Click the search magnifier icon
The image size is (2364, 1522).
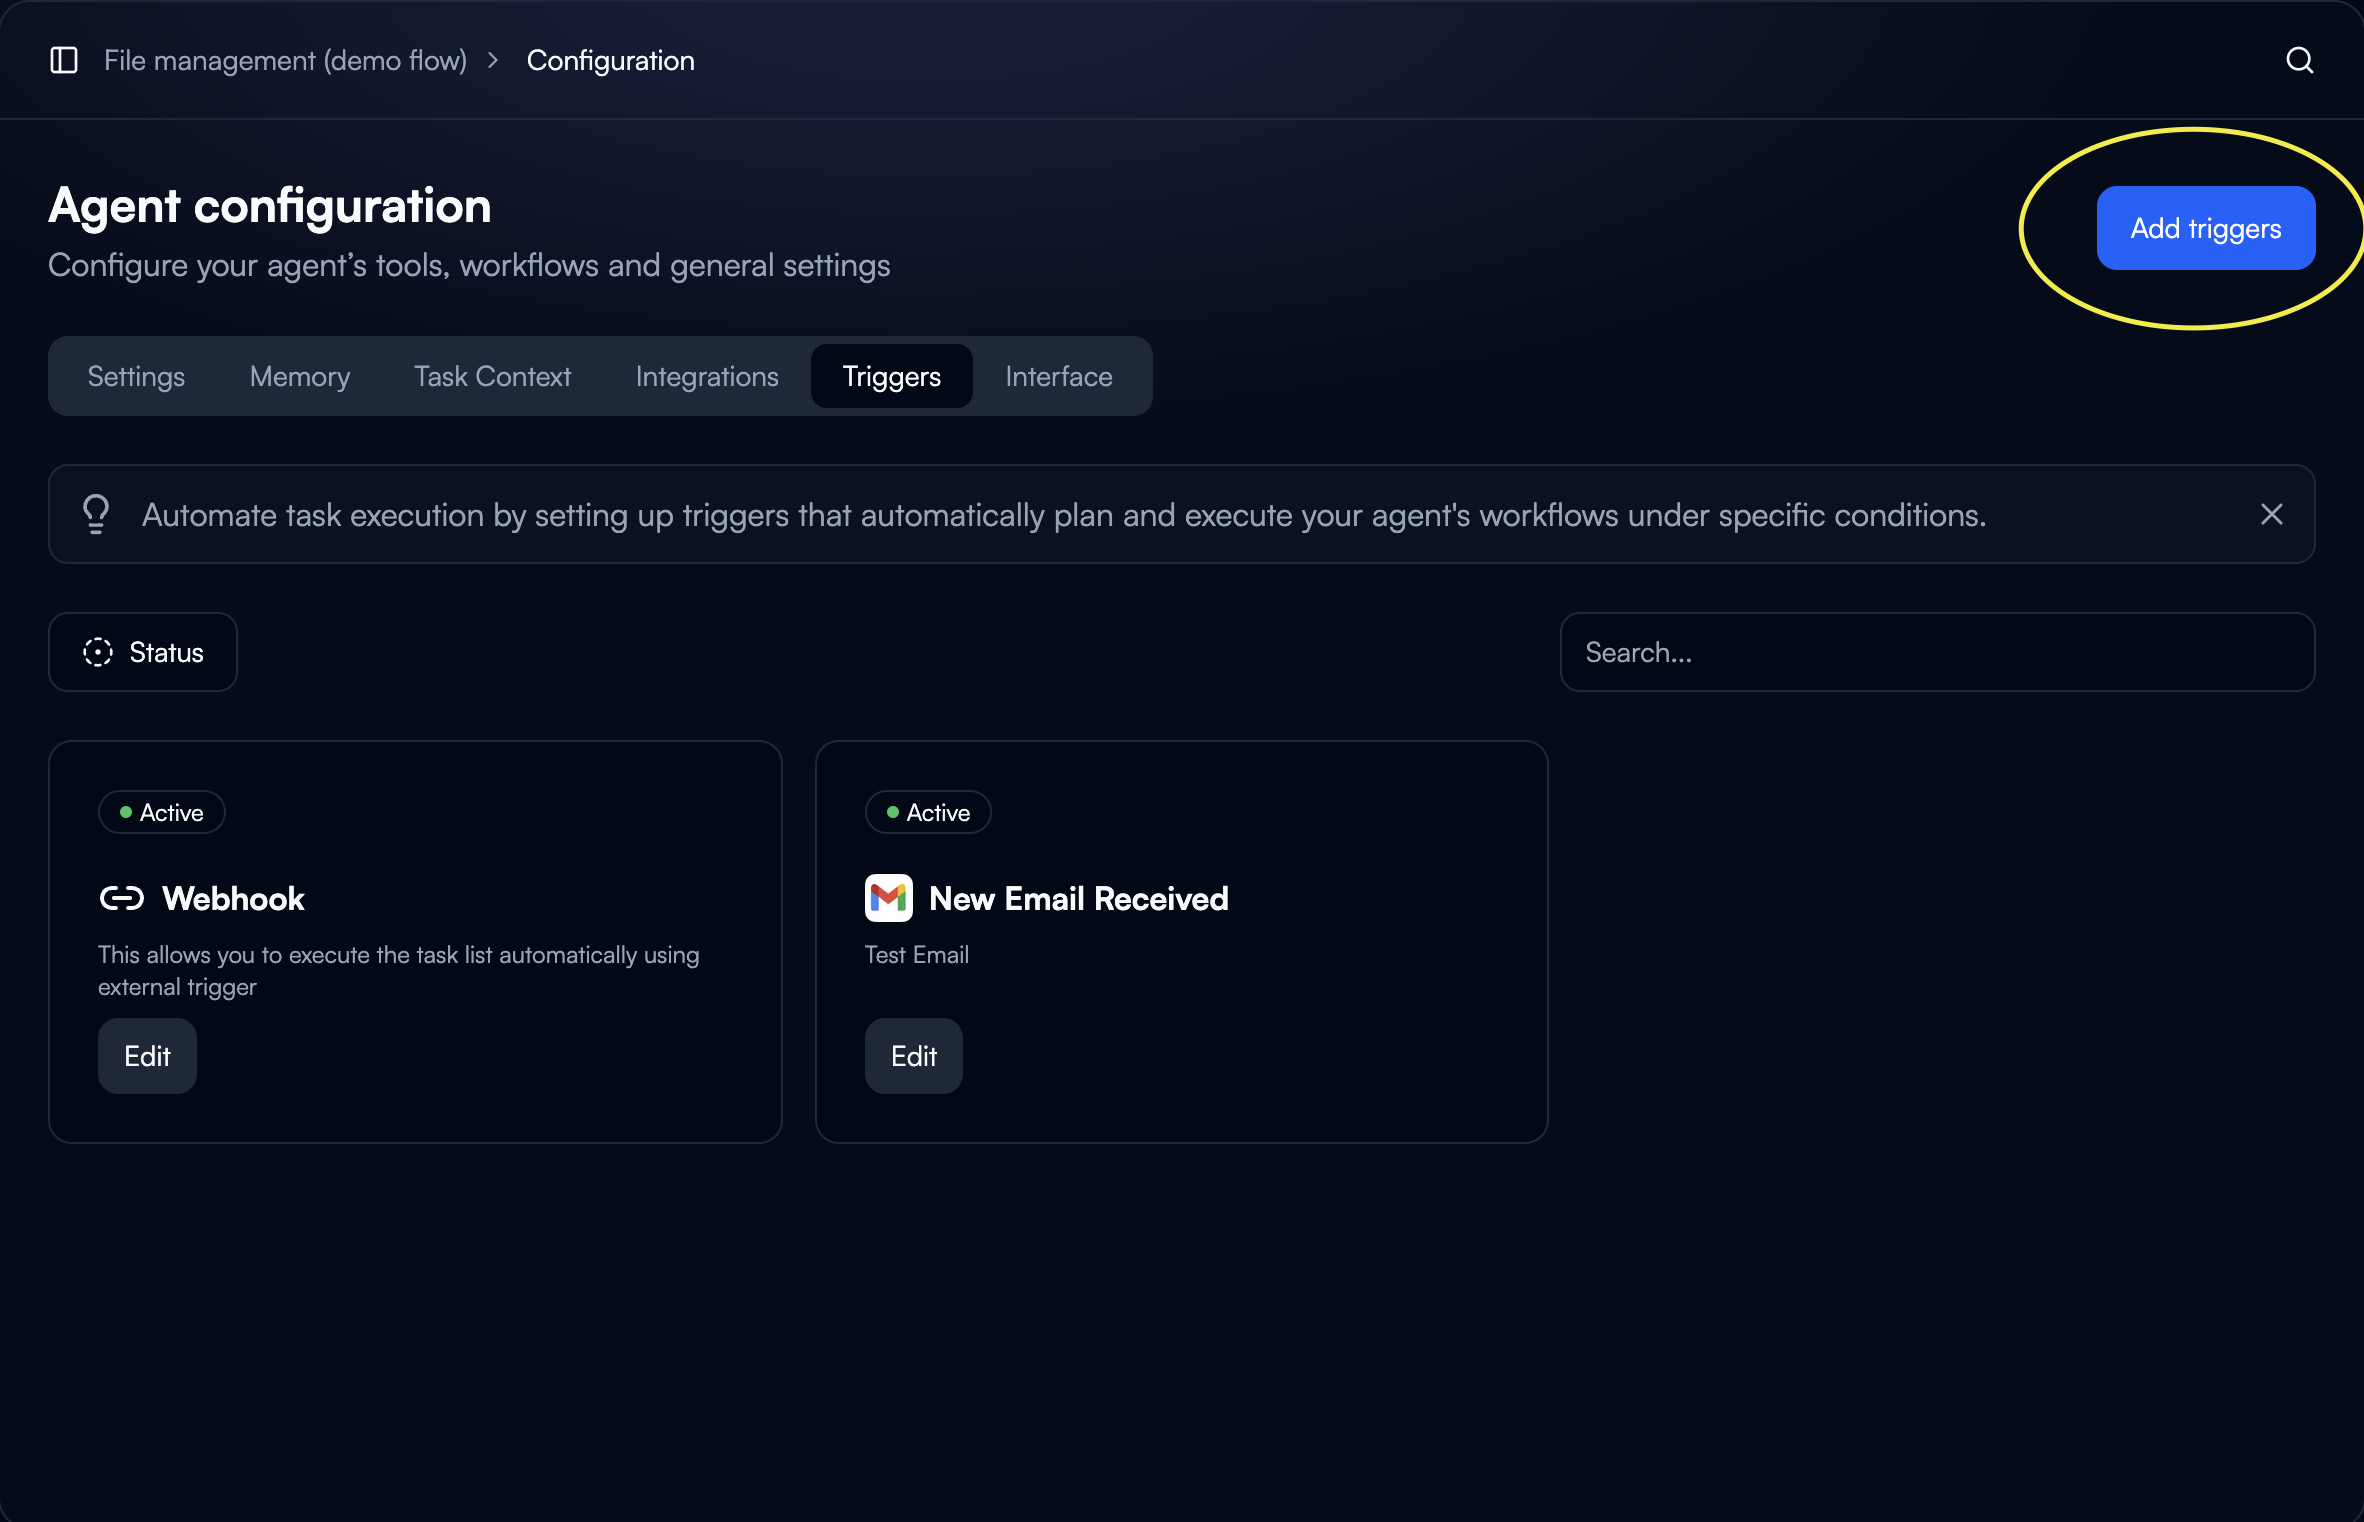(x=2299, y=60)
